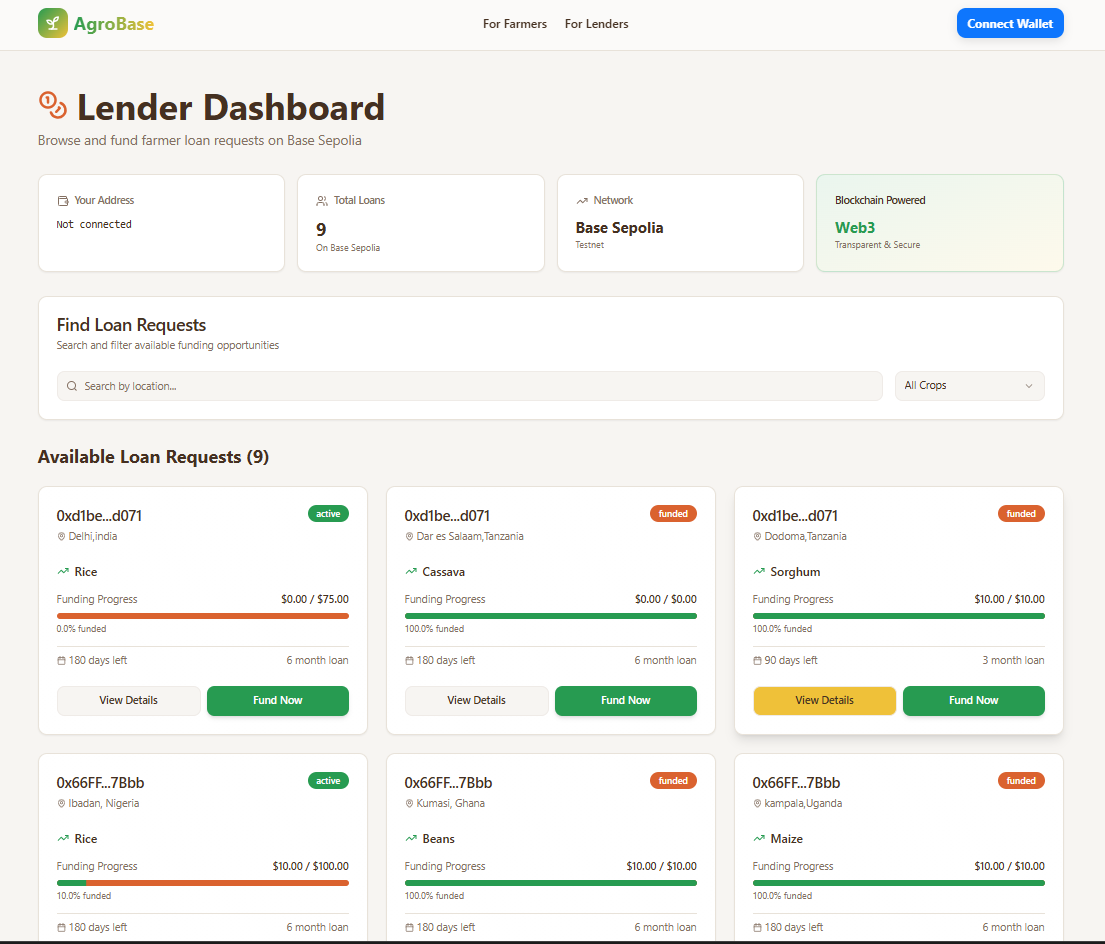Click the active badge on Delhi loan card
This screenshot has width=1105, height=944.
coord(328,514)
